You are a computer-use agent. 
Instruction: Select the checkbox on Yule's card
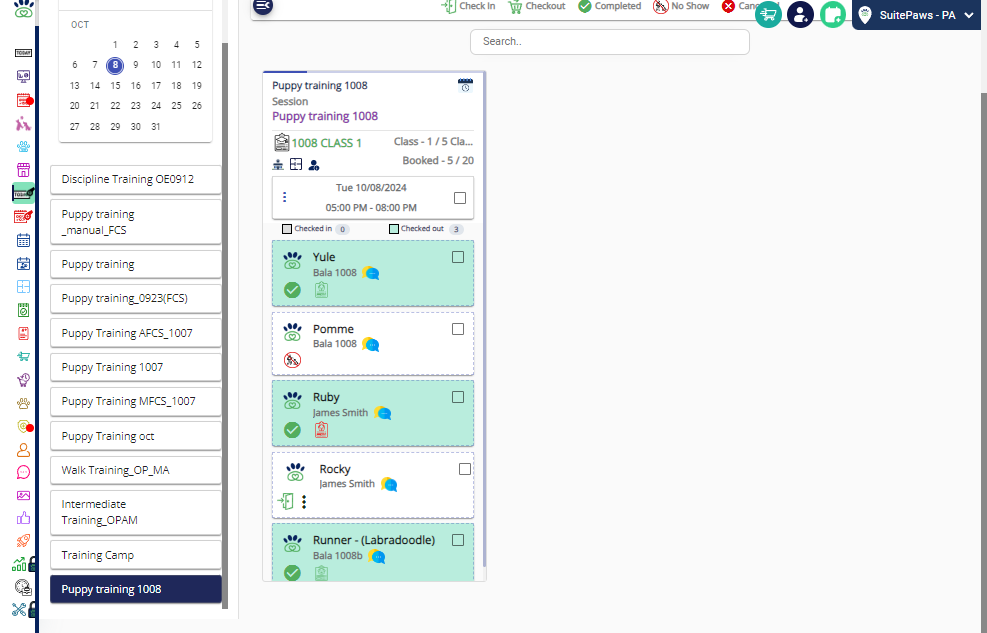click(458, 257)
